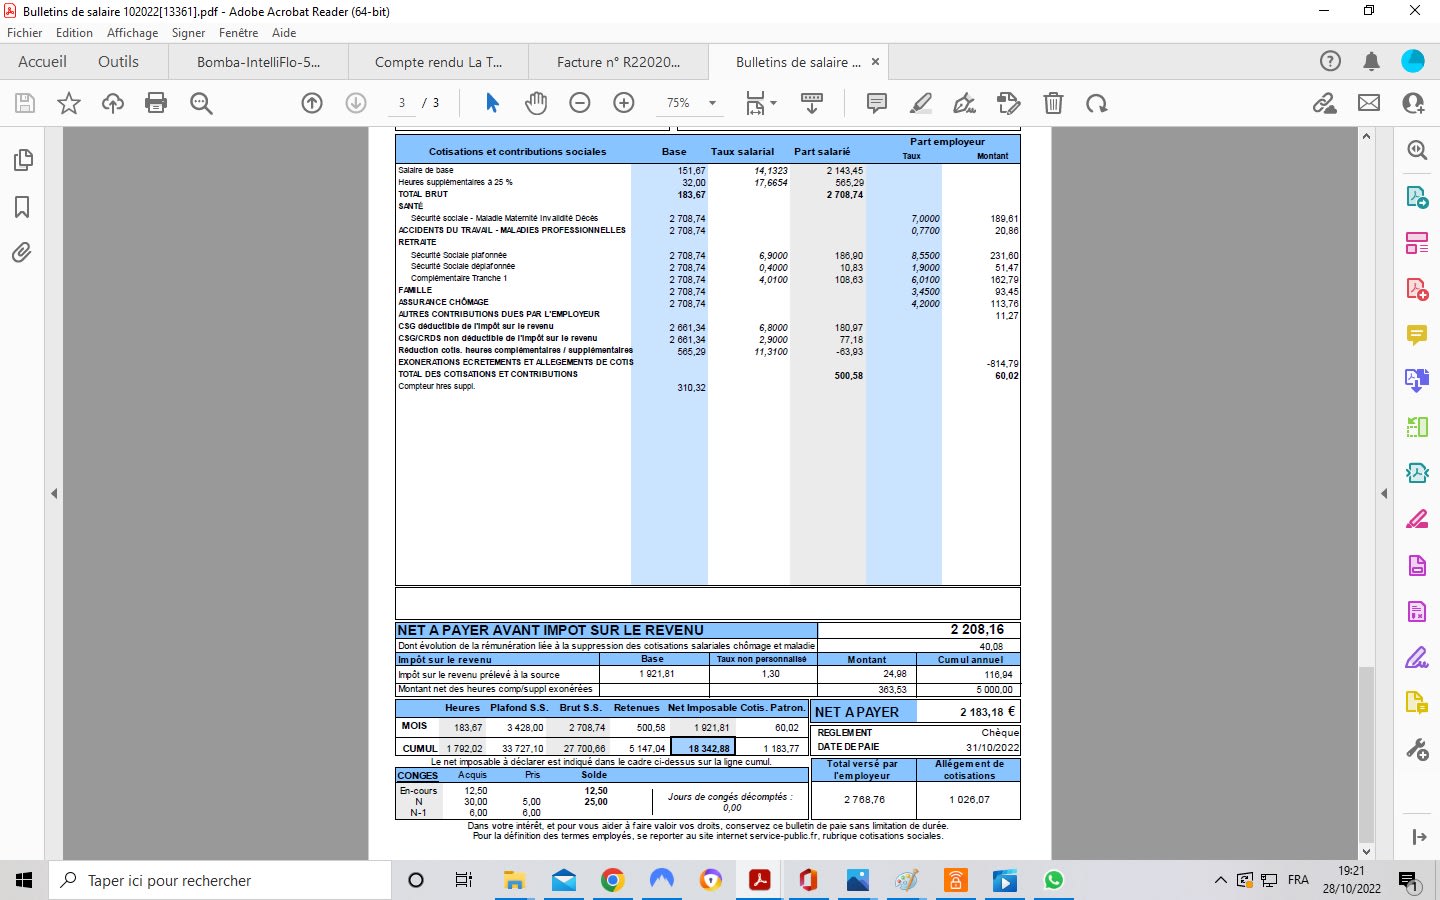The image size is (1440, 900).
Task: Open the bookmarks panel in left sidebar
Action: [x=22, y=207]
